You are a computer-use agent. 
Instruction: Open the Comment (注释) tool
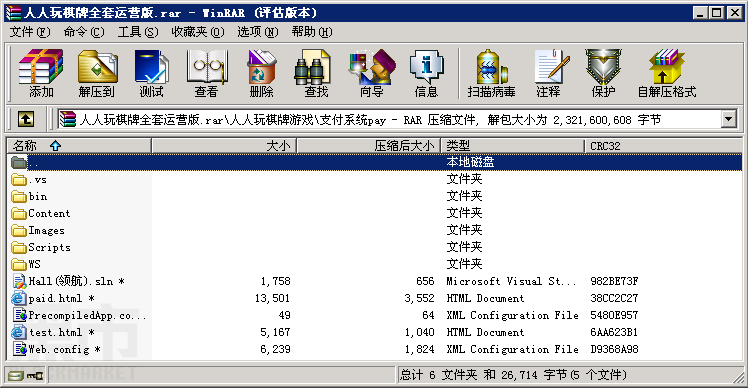tap(551, 66)
